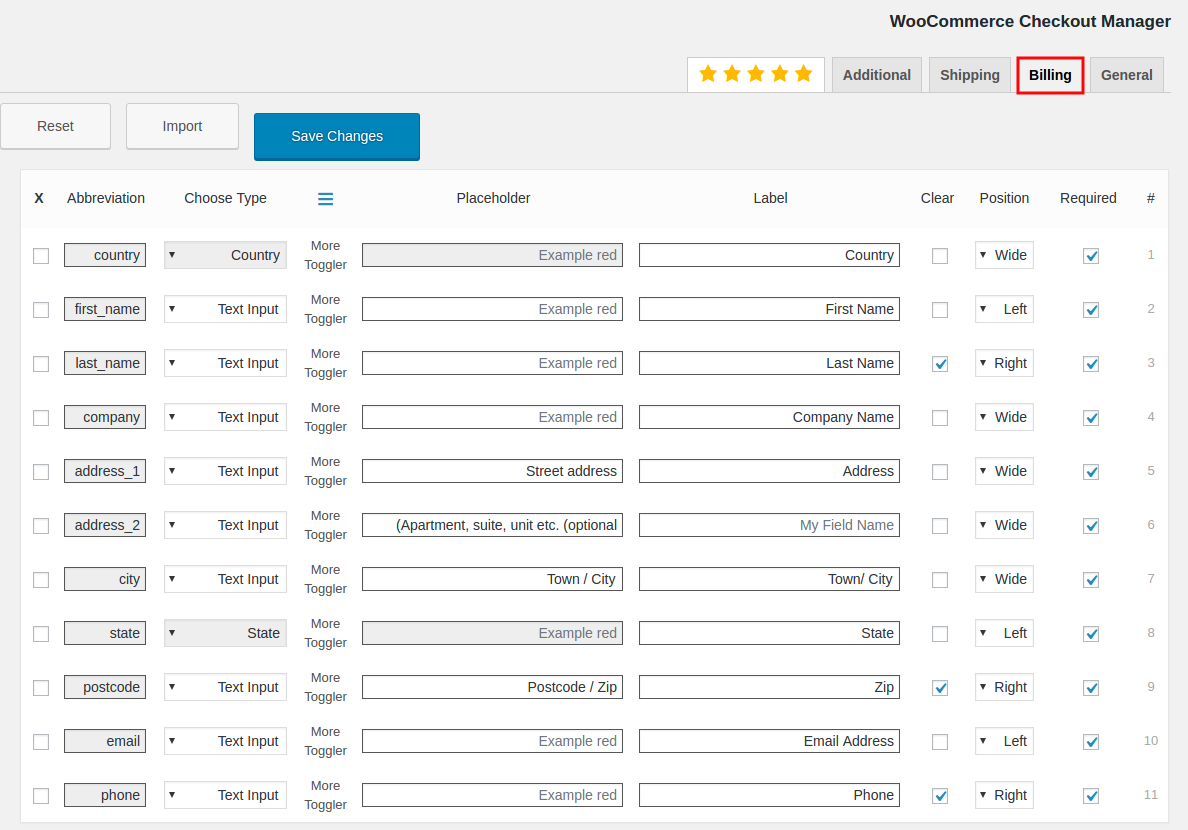This screenshot has width=1188, height=830.
Task: Click the hamburger menu icon in table header
Action: (x=325, y=199)
